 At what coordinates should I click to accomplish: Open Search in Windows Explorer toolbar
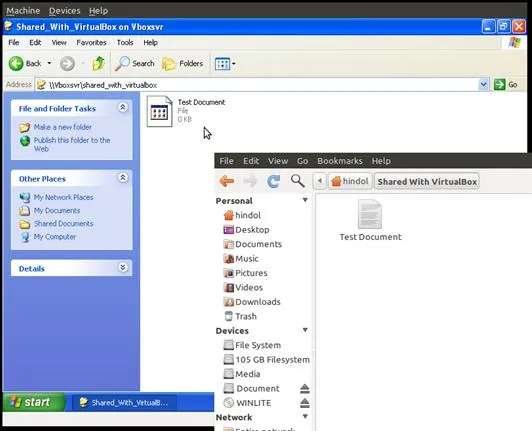[135, 63]
